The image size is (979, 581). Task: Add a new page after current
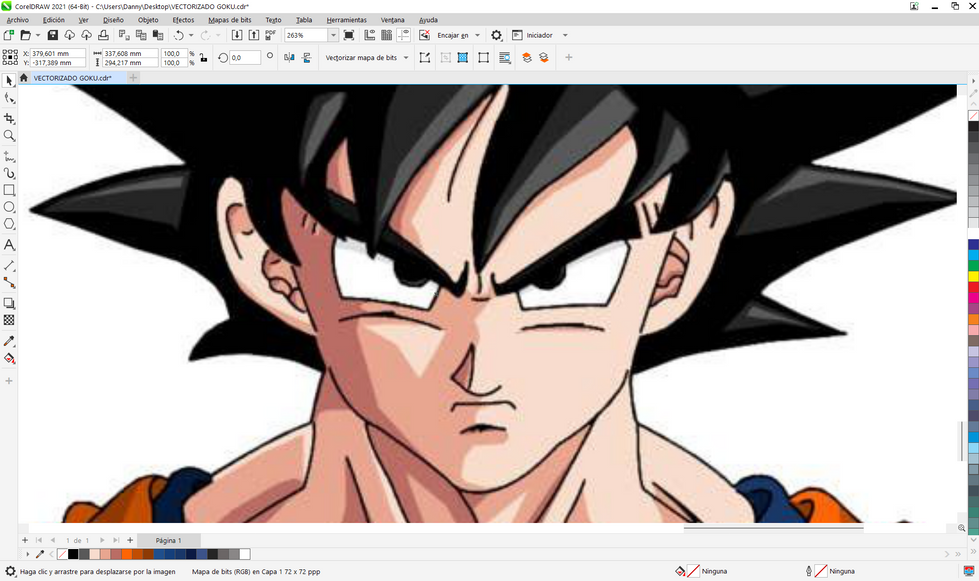pos(130,540)
